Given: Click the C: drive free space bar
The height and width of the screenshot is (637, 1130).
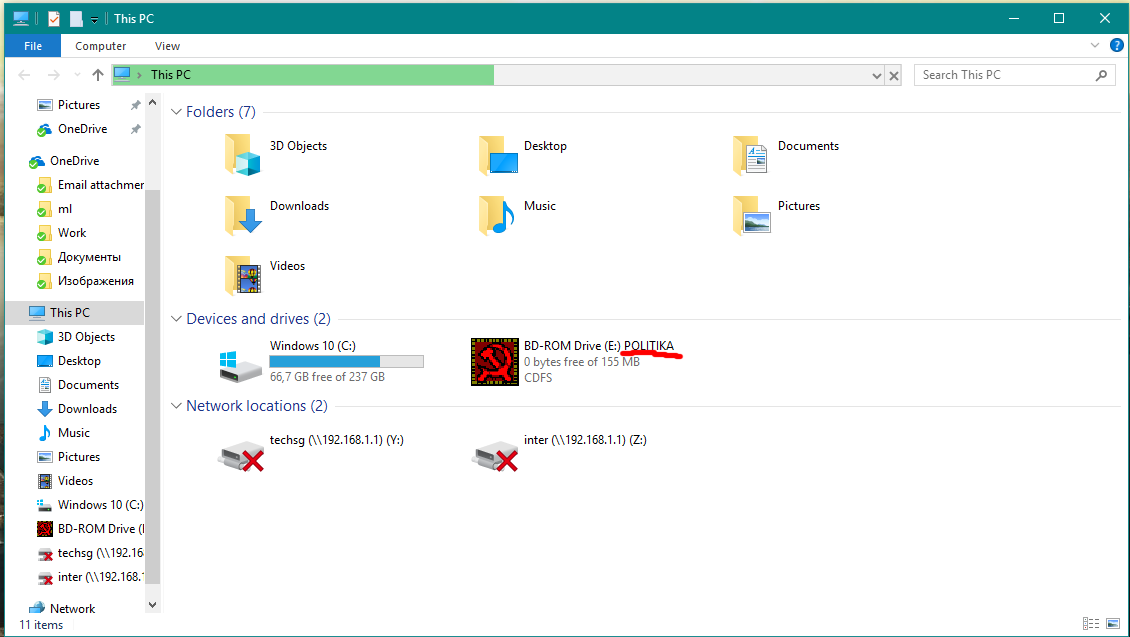Looking at the screenshot, I should (347, 362).
